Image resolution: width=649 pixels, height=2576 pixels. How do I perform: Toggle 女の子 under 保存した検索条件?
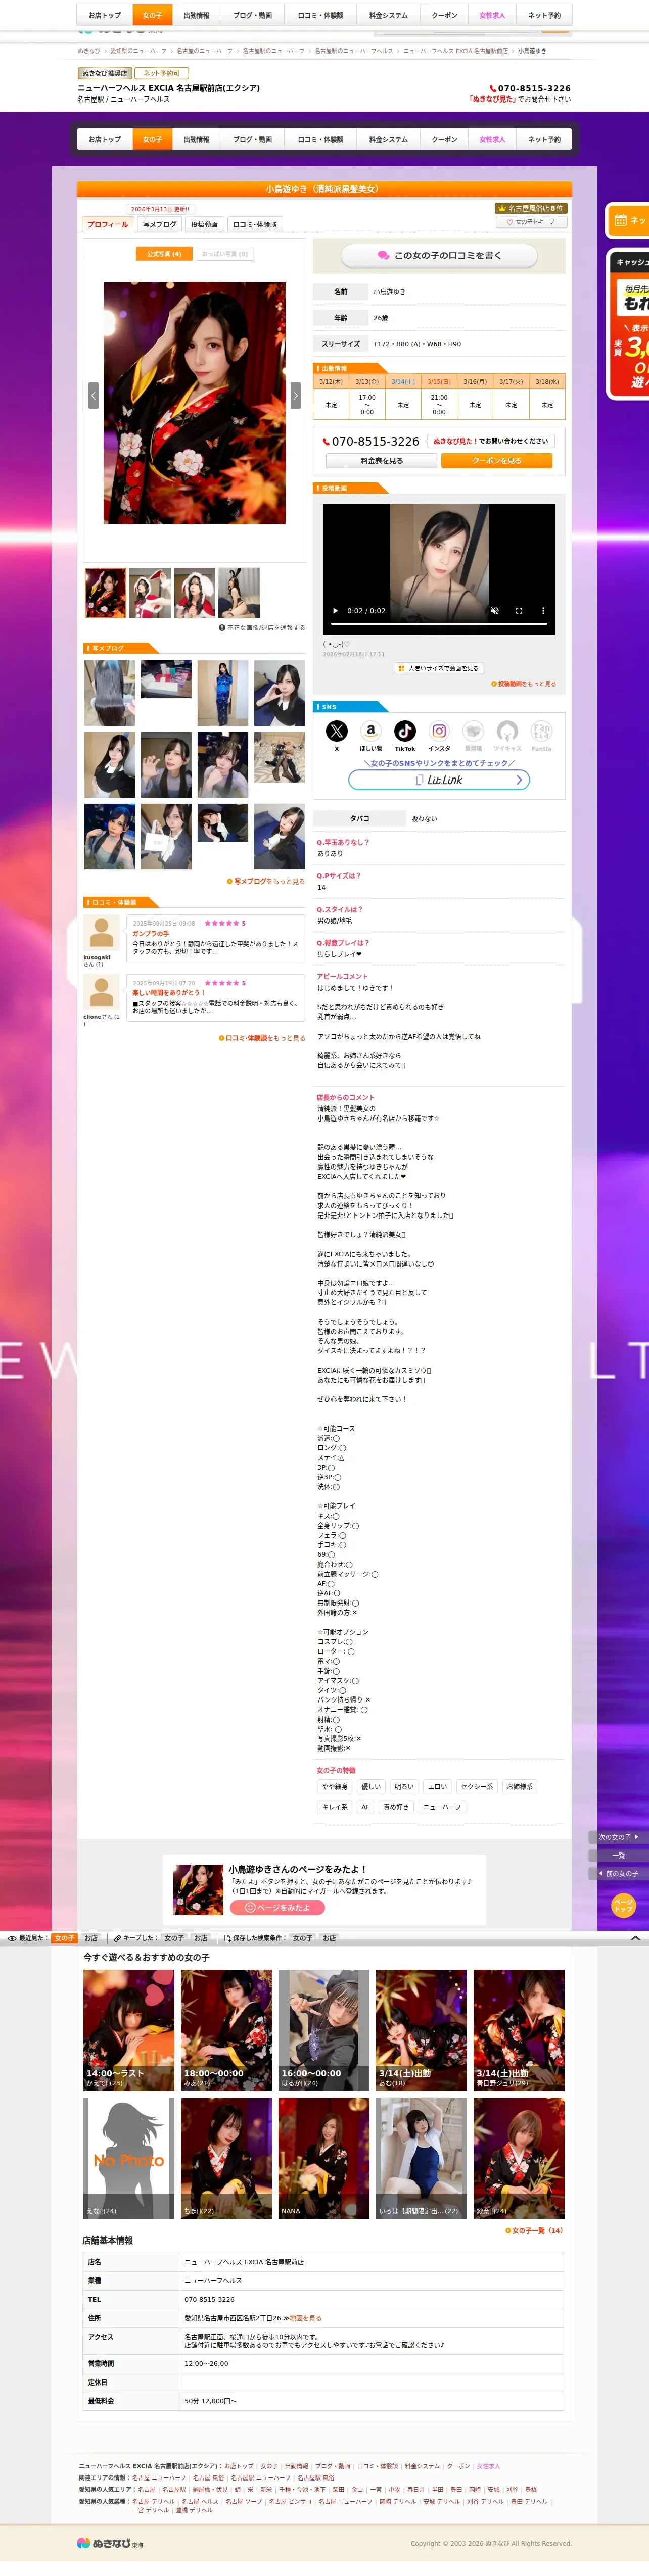point(302,1938)
